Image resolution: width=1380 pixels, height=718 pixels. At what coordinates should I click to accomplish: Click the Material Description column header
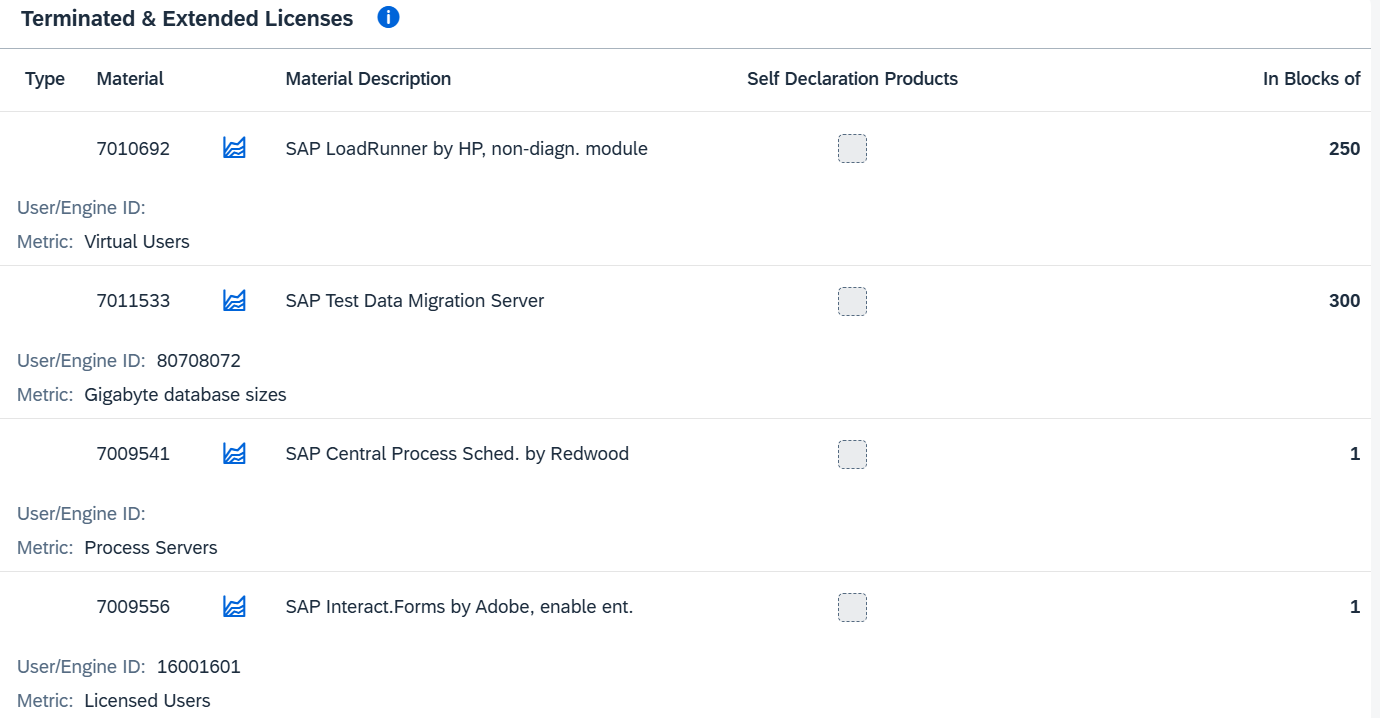(368, 79)
